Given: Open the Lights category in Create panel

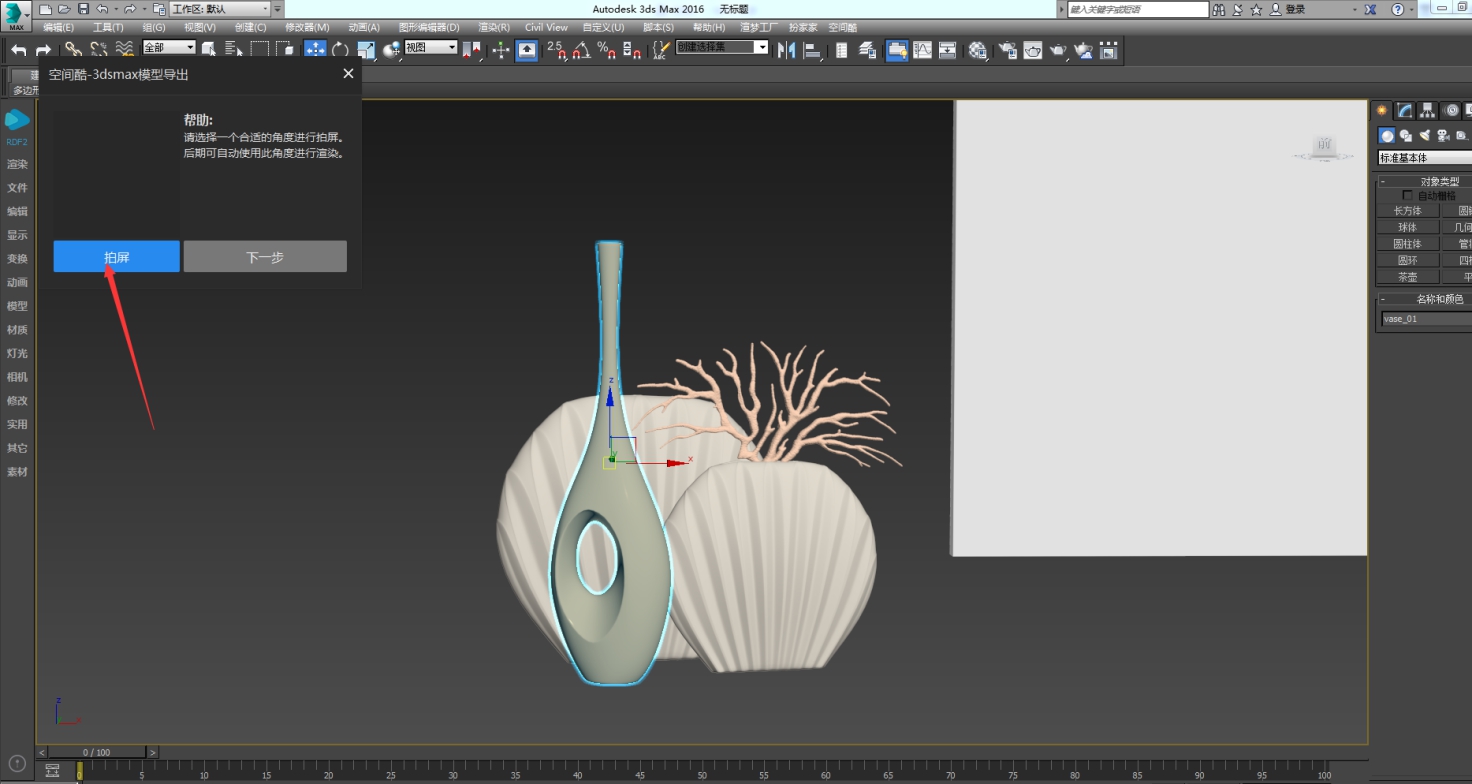Looking at the screenshot, I should point(1424,135).
